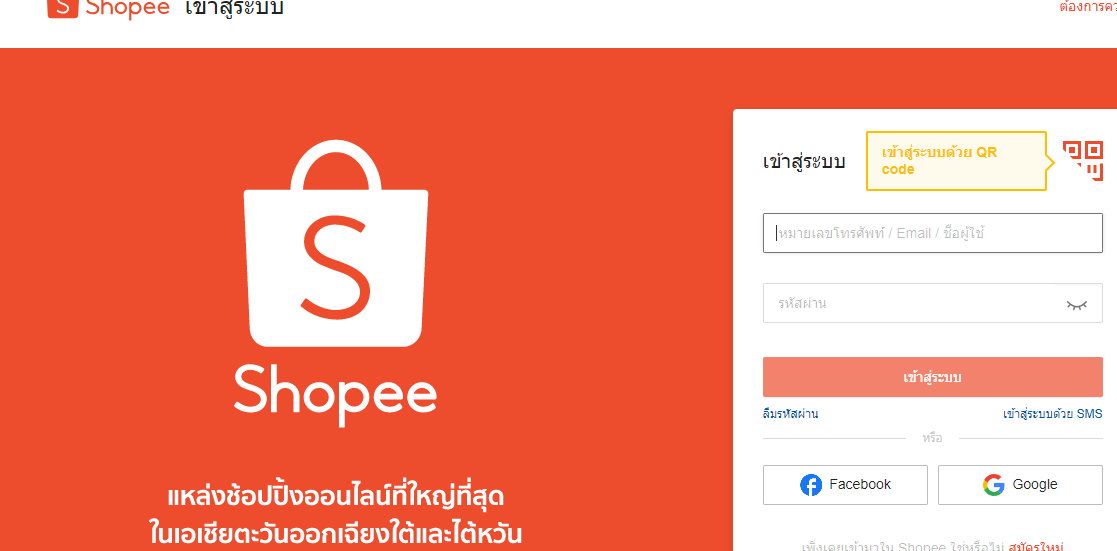Click the หรือ divider text
1117x551 pixels.
[932, 438]
